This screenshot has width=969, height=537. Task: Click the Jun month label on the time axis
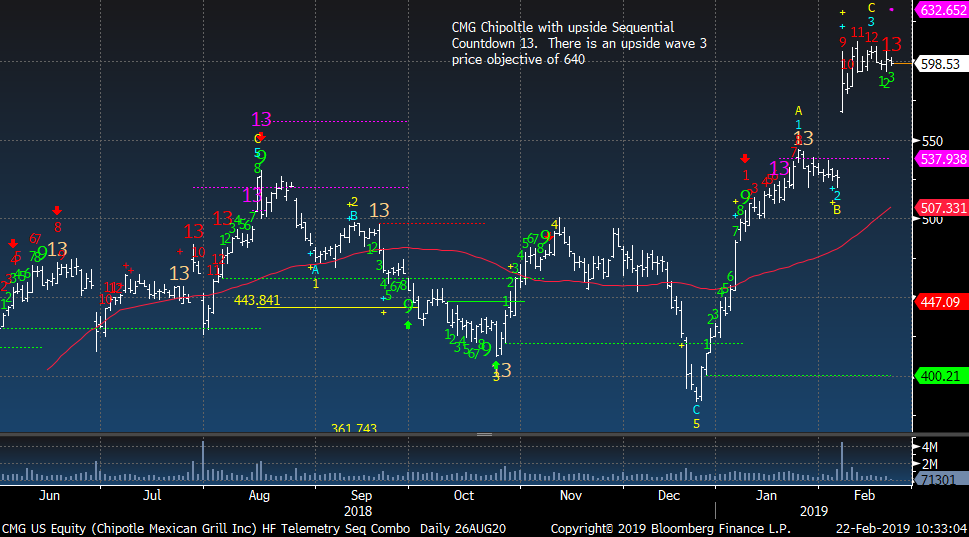tap(49, 496)
